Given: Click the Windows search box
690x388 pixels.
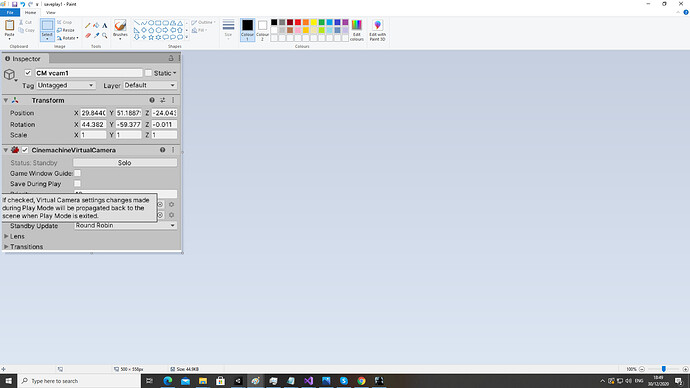Looking at the screenshot, I should click(x=79, y=381).
